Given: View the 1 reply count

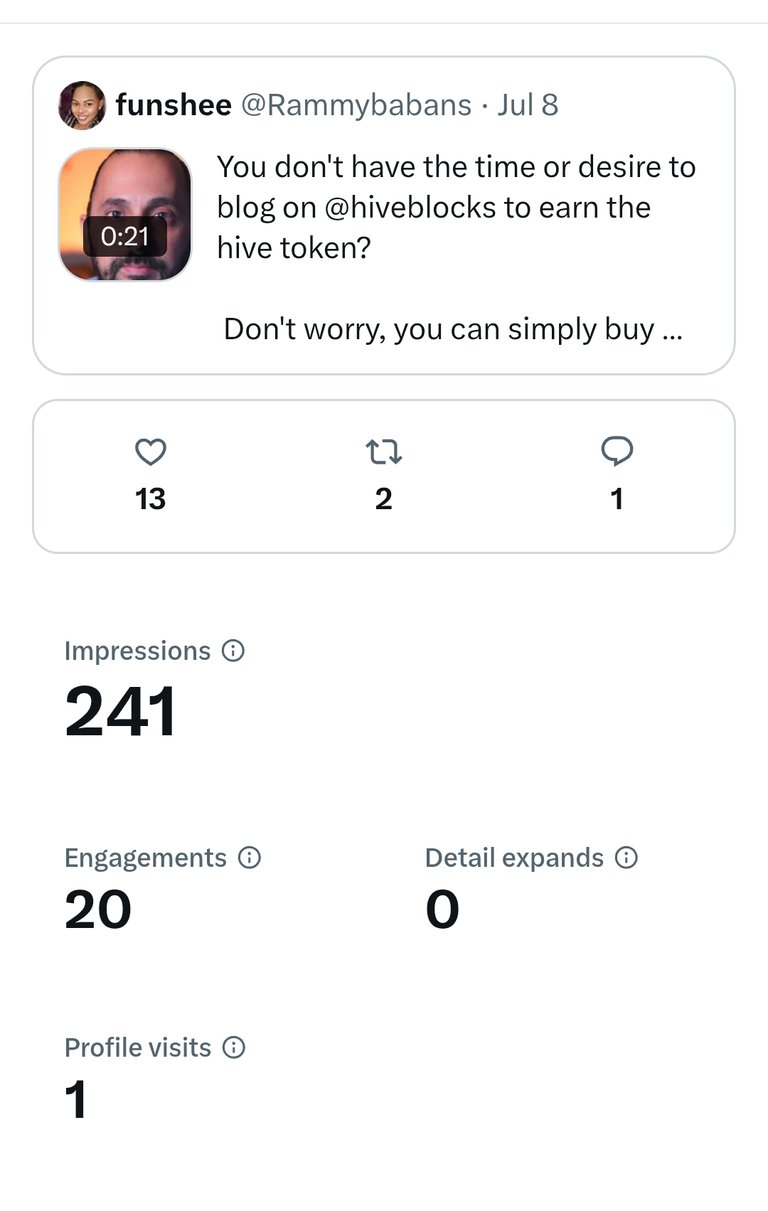Looking at the screenshot, I should pos(617,499).
